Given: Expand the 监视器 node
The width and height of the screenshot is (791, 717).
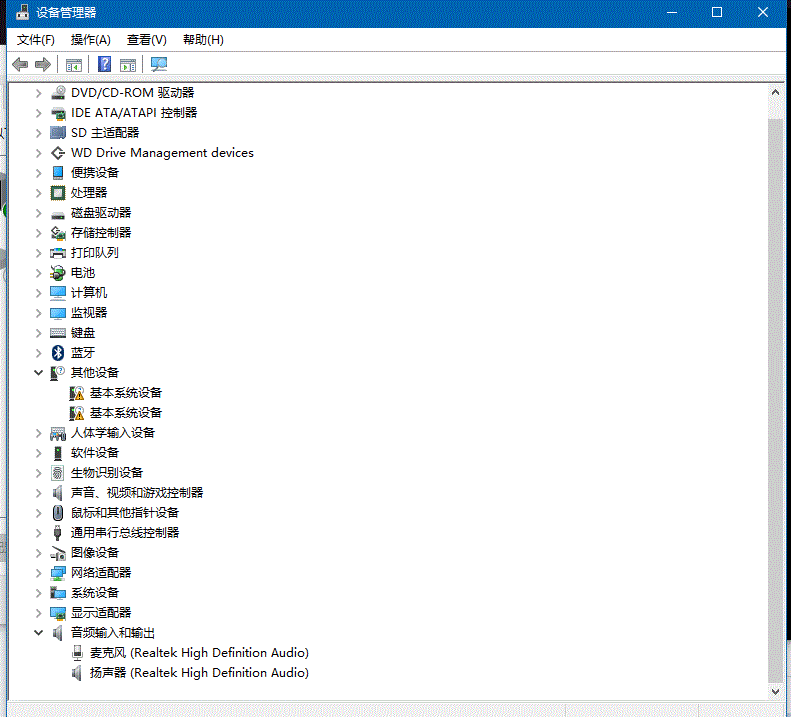Looking at the screenshot, I should pos(38,313).
